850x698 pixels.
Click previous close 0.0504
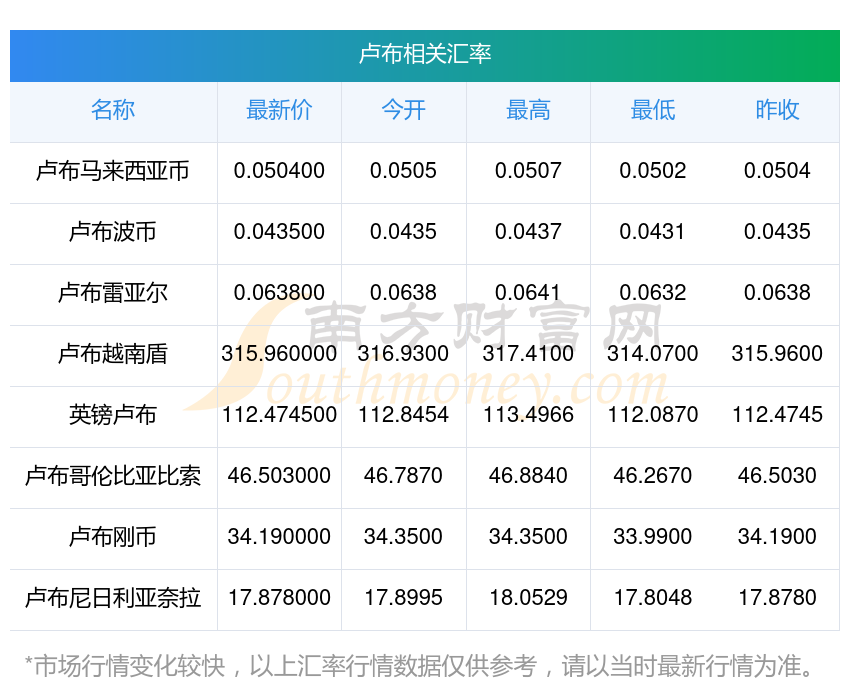pyautogui.click(x=777, y=171)
